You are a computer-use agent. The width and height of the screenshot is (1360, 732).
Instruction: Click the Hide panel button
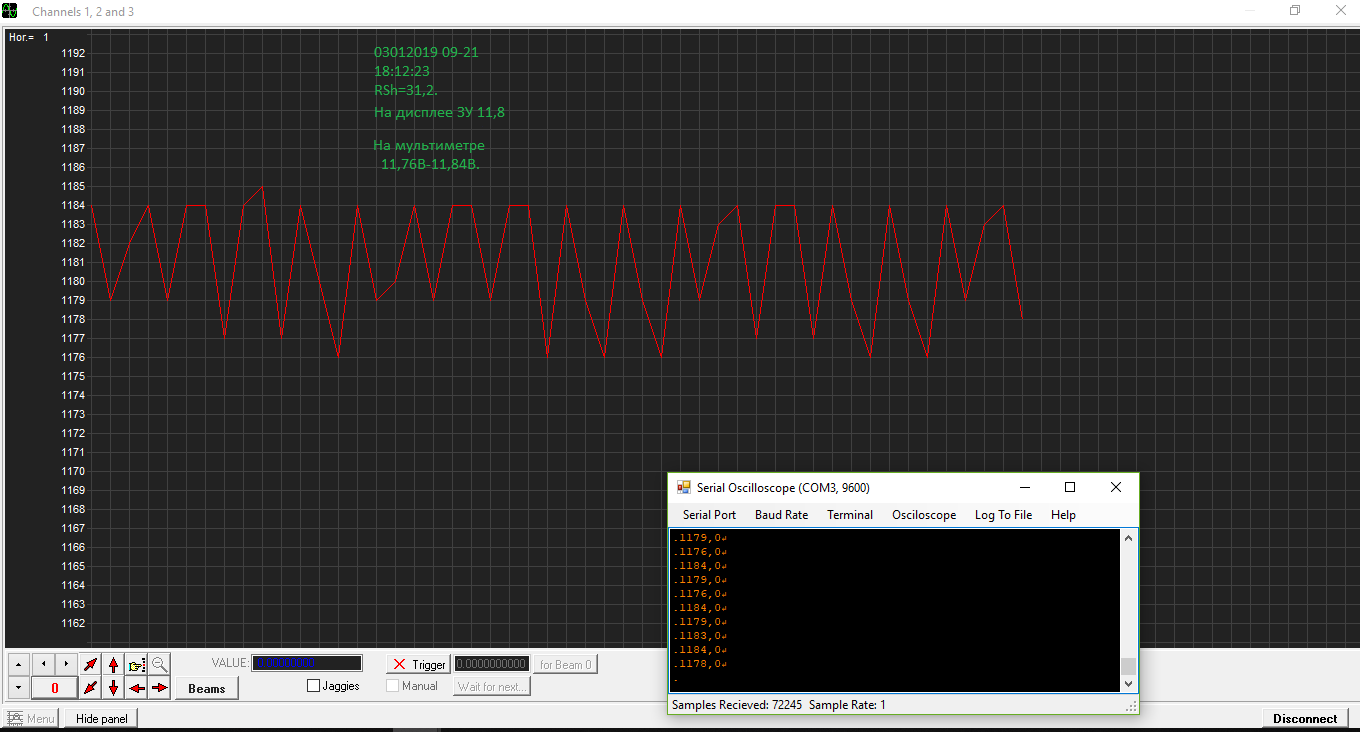tap(101, 718)
